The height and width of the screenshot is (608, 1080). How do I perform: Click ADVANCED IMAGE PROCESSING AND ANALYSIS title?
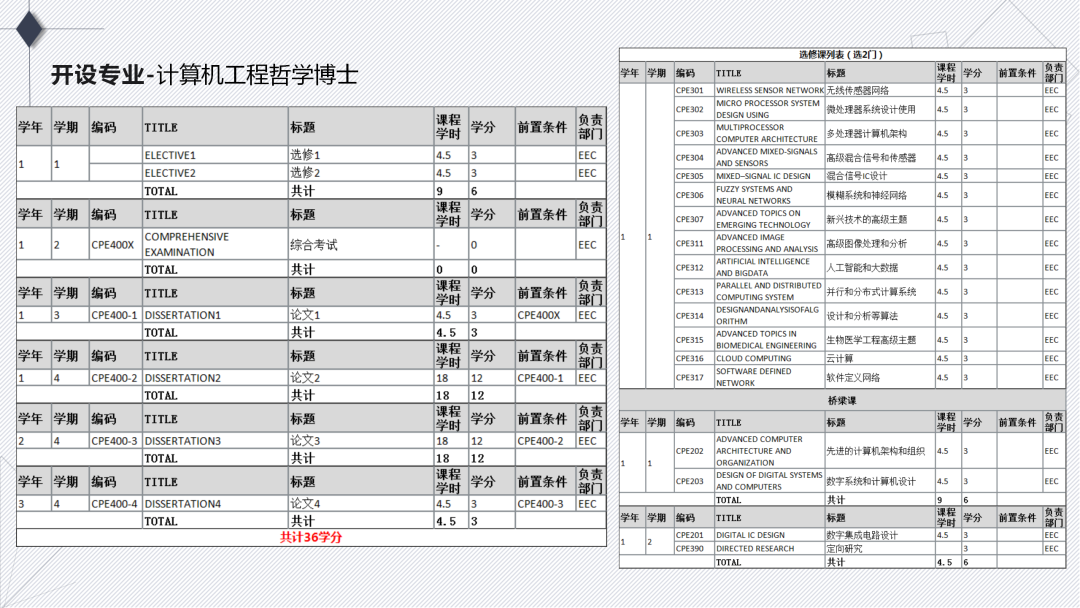(x=767, y=243)
